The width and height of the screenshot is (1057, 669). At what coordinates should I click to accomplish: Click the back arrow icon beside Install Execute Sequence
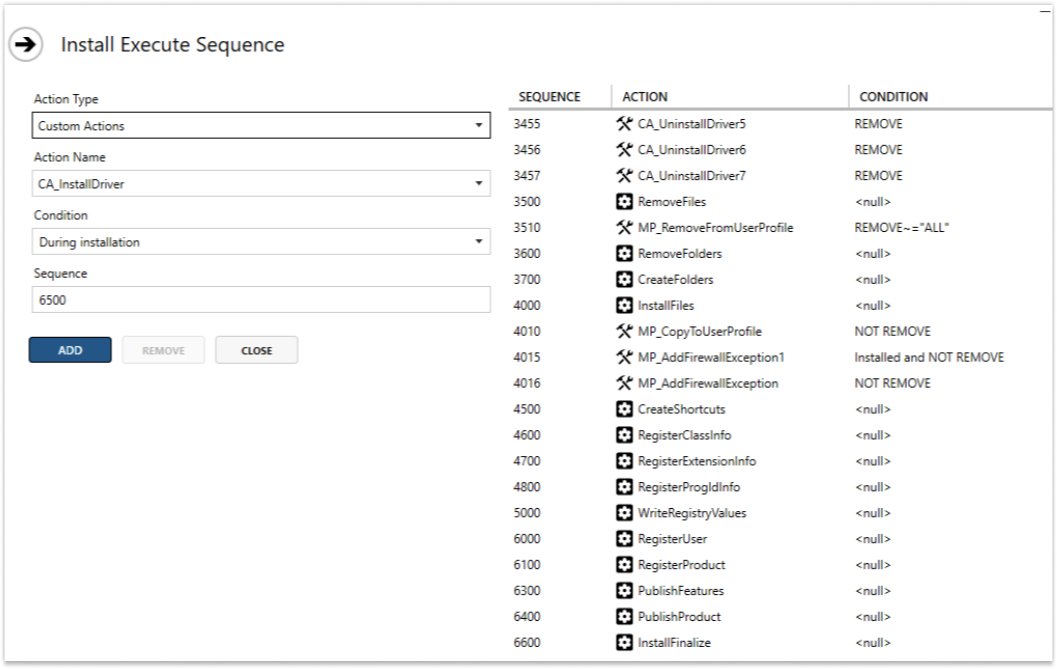(x=26, y=45)
